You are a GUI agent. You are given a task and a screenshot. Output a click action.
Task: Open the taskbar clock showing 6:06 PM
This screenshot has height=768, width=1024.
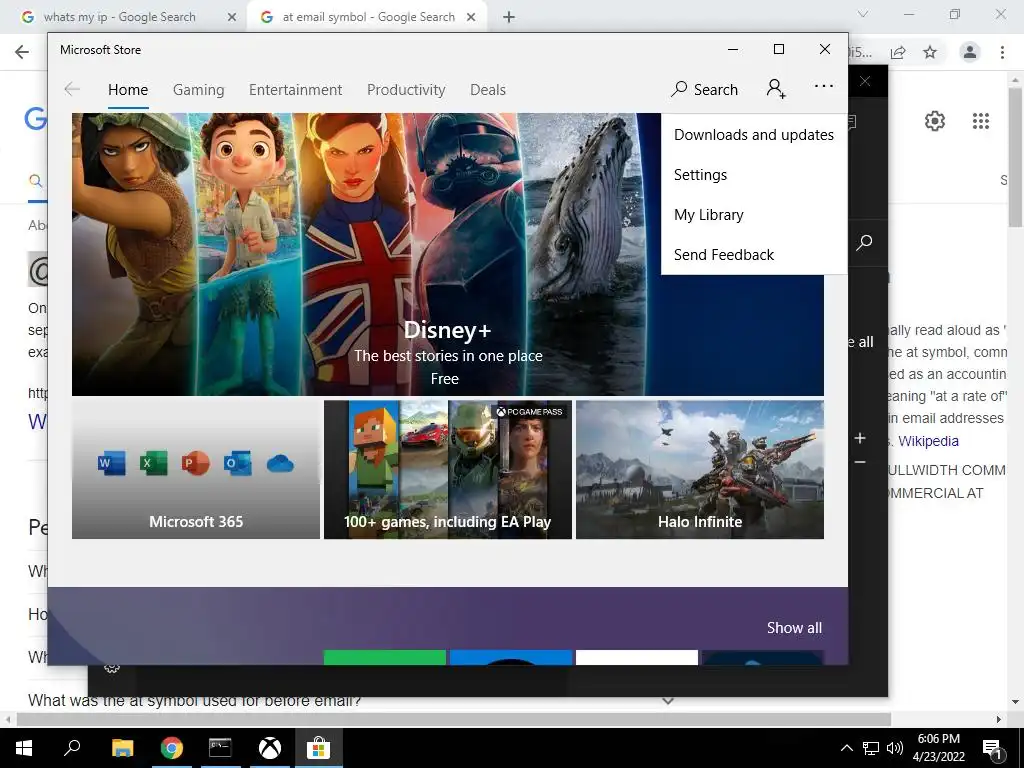coord(938,748)
